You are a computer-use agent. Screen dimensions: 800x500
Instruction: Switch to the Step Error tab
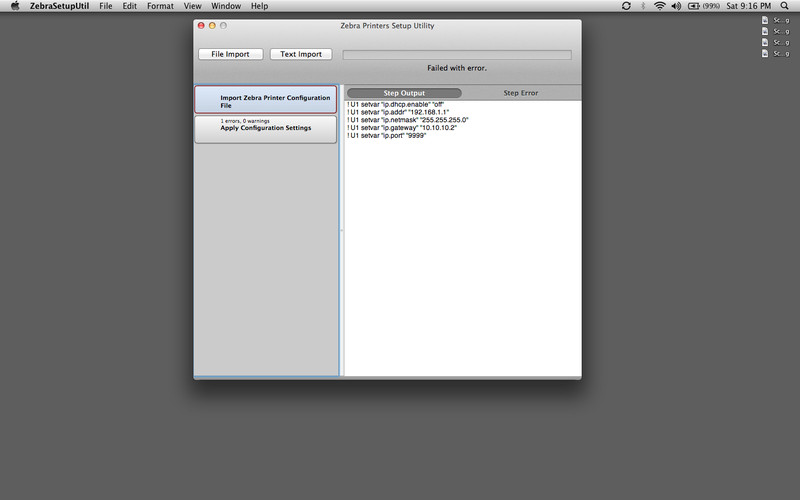[x=520, y=93]
